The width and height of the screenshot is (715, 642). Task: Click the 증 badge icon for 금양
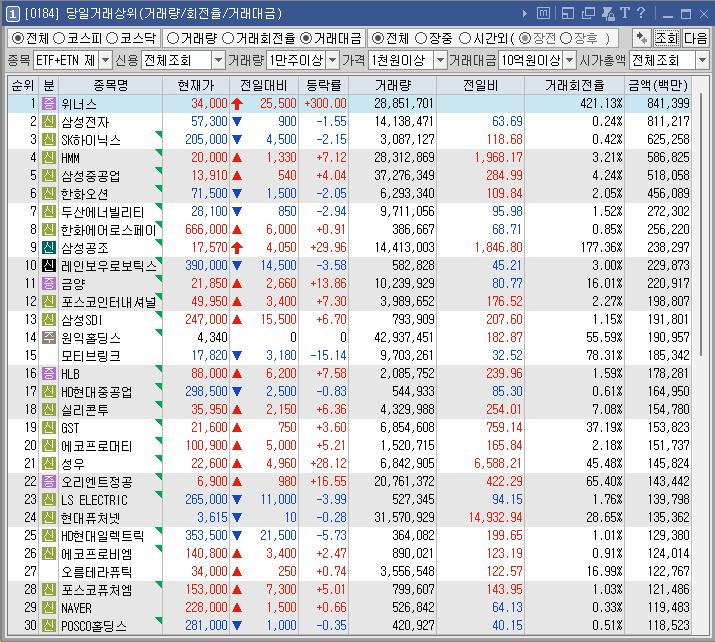click(48, 283)
